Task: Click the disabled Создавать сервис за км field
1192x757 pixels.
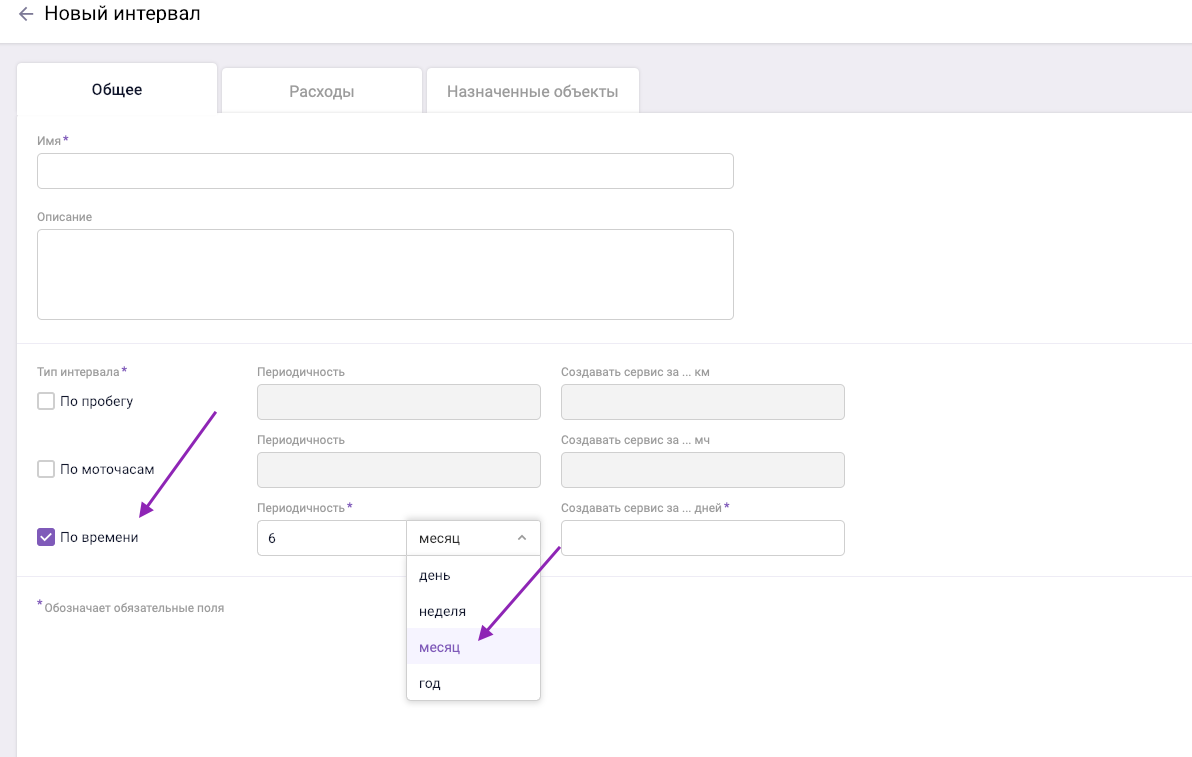Action: (x=702, y=402)
